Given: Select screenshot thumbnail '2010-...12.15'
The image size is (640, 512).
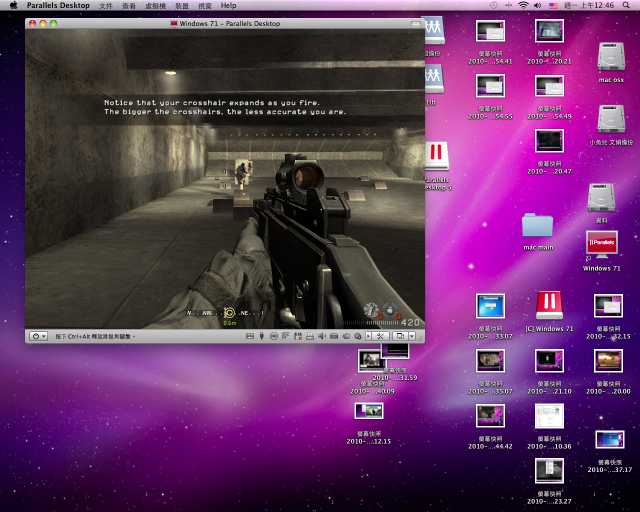Looking at the screenshot, I should [x=369, y=411].
